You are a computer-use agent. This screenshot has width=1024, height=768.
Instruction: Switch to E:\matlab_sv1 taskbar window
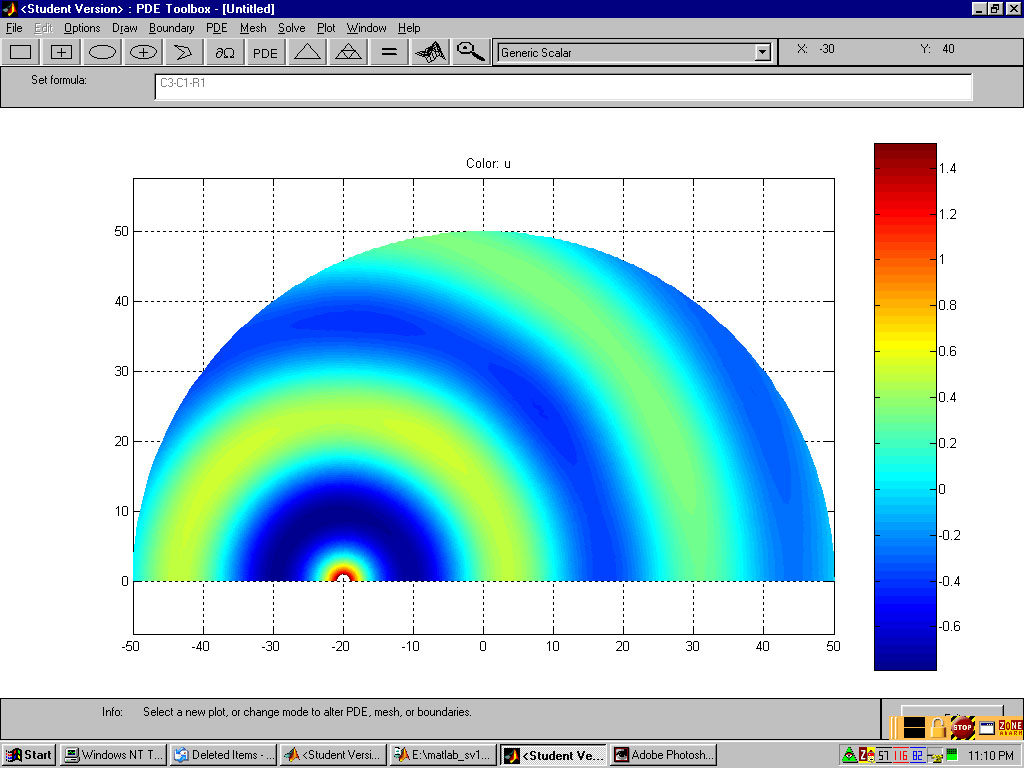click(443, 755)
